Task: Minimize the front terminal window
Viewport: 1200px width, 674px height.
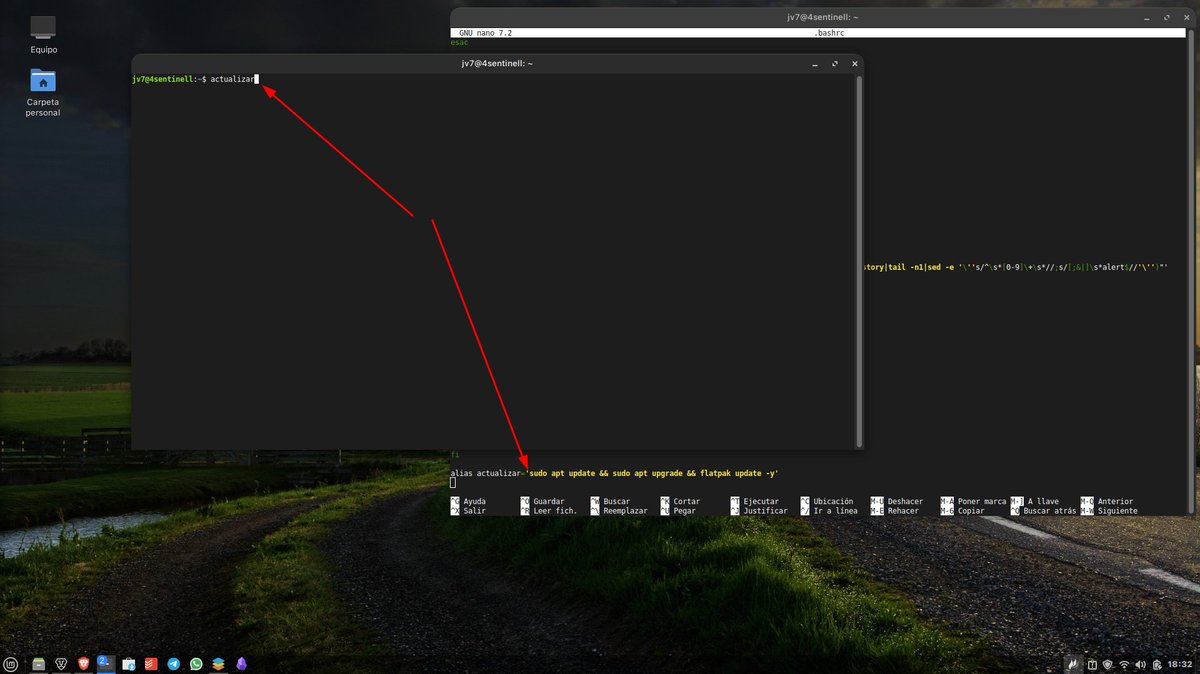Action: (x=816, y=63)
